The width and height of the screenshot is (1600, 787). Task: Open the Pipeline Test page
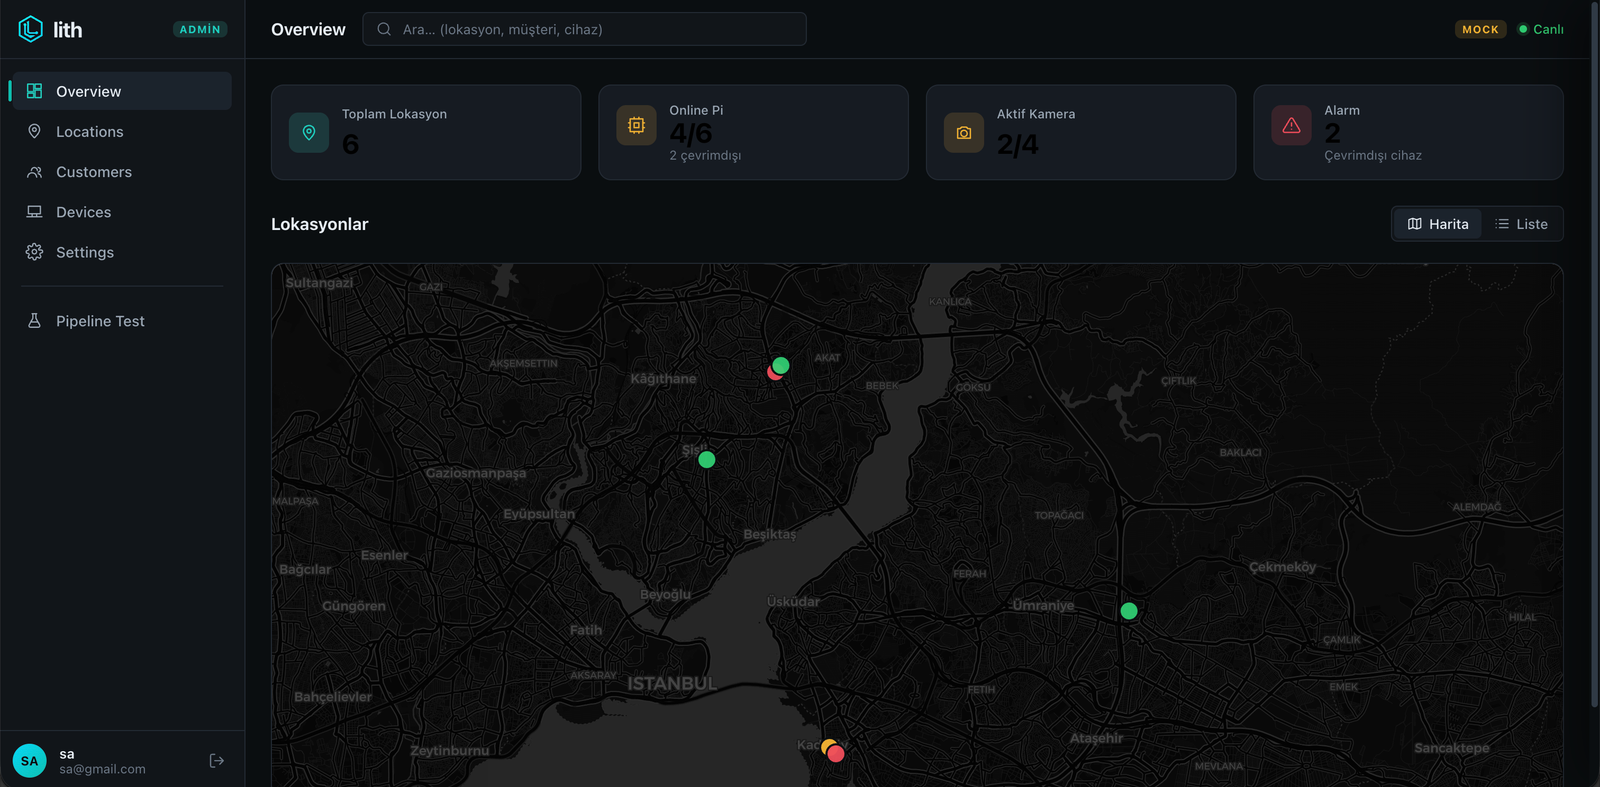pos(120,321)
